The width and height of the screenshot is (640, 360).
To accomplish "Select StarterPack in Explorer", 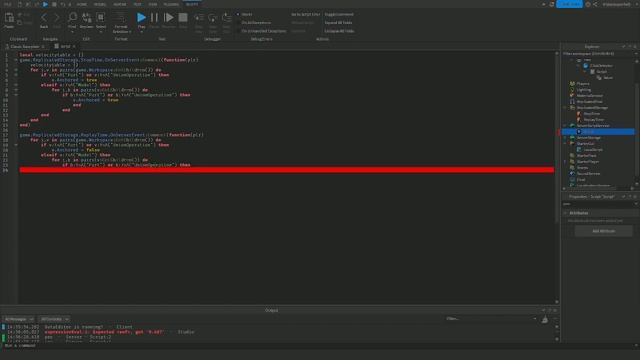I will tap(587, 156).
